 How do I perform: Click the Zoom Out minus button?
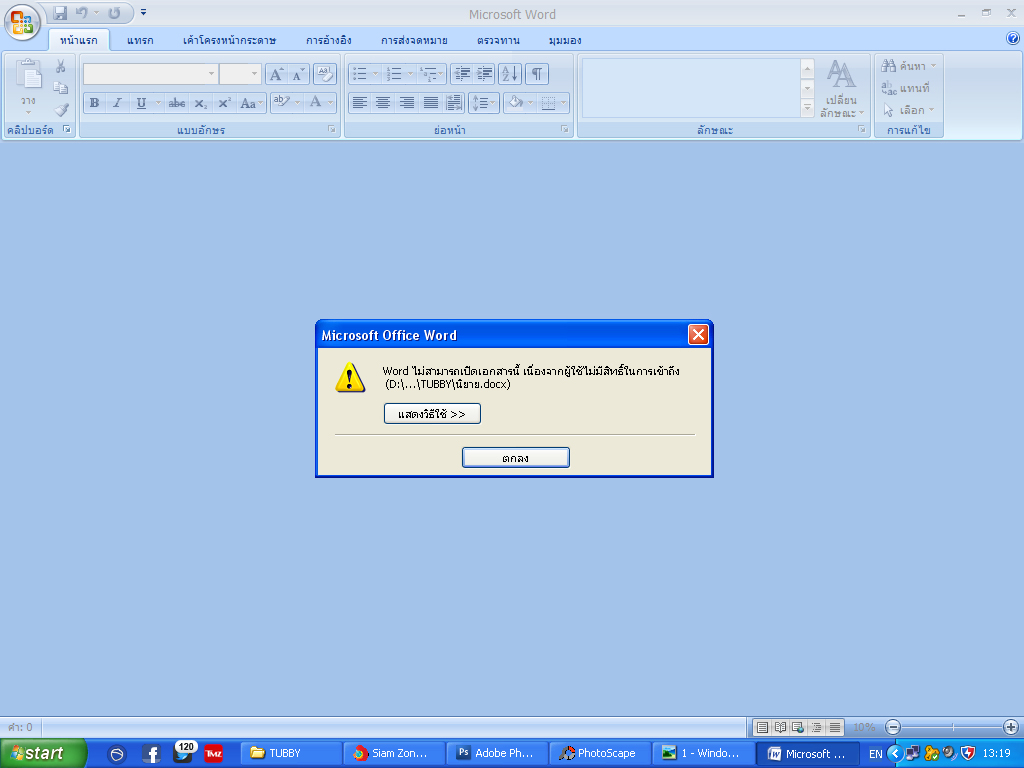(893, 727)
